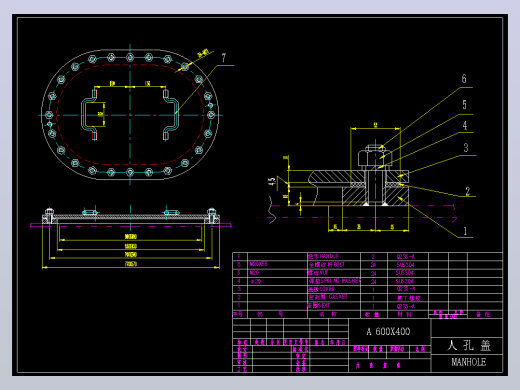This screenshot has width=520, height=390.
Task: Select callout number 1 in section view
Action: click(465, 231)
